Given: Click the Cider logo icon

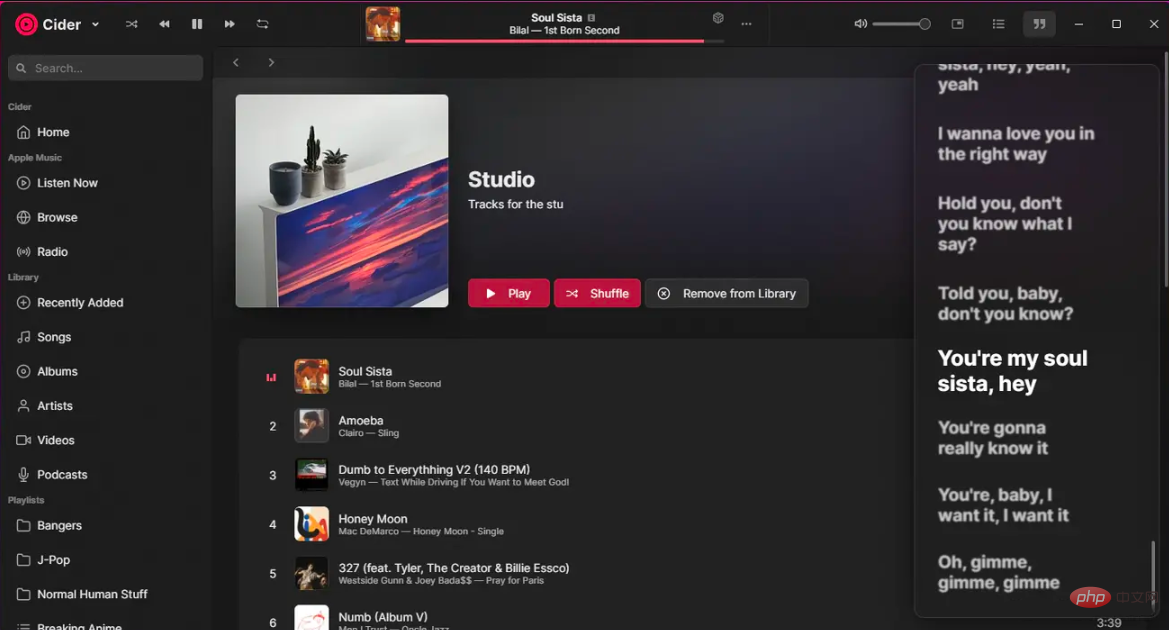Looking at the screenshot, I should pos(26,25).
